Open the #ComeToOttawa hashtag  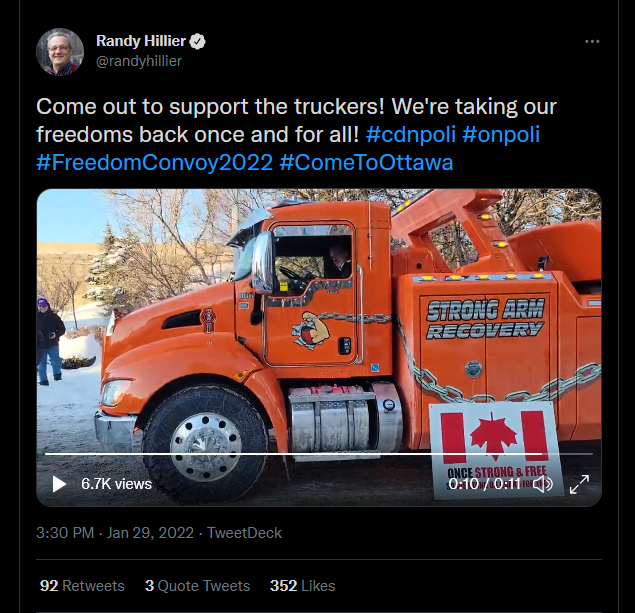tap(366, 162)
